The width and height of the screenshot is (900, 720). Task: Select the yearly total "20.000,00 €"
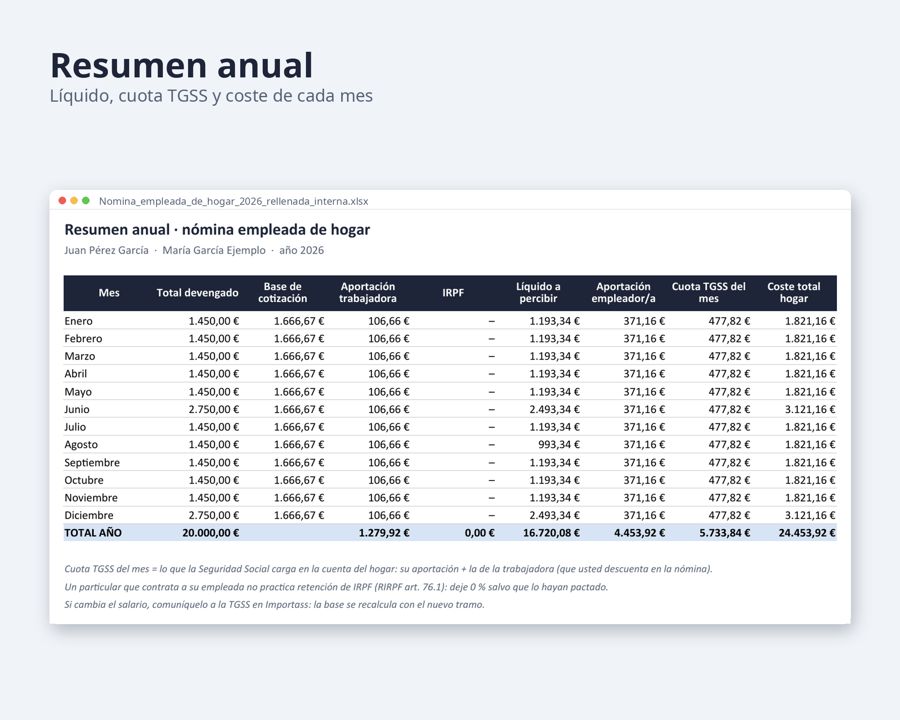point(211,533)
